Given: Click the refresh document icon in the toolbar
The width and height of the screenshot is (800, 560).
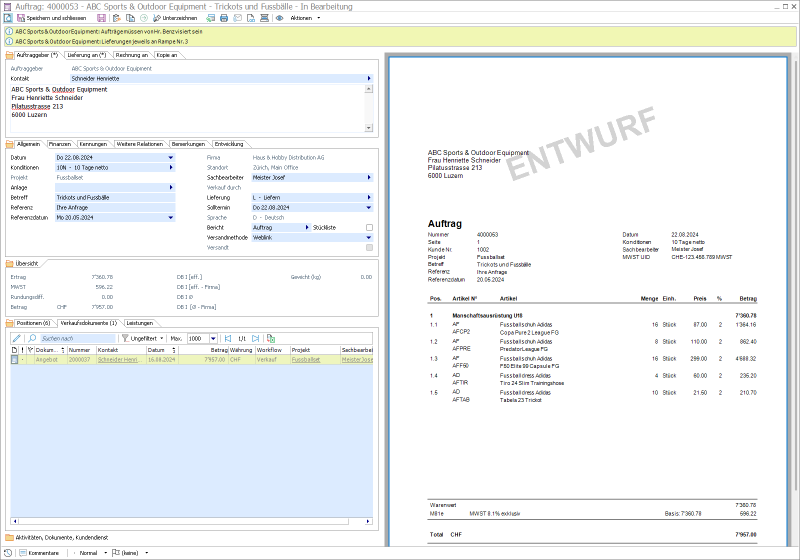Looking at the screenshot, I should [8, 18].
